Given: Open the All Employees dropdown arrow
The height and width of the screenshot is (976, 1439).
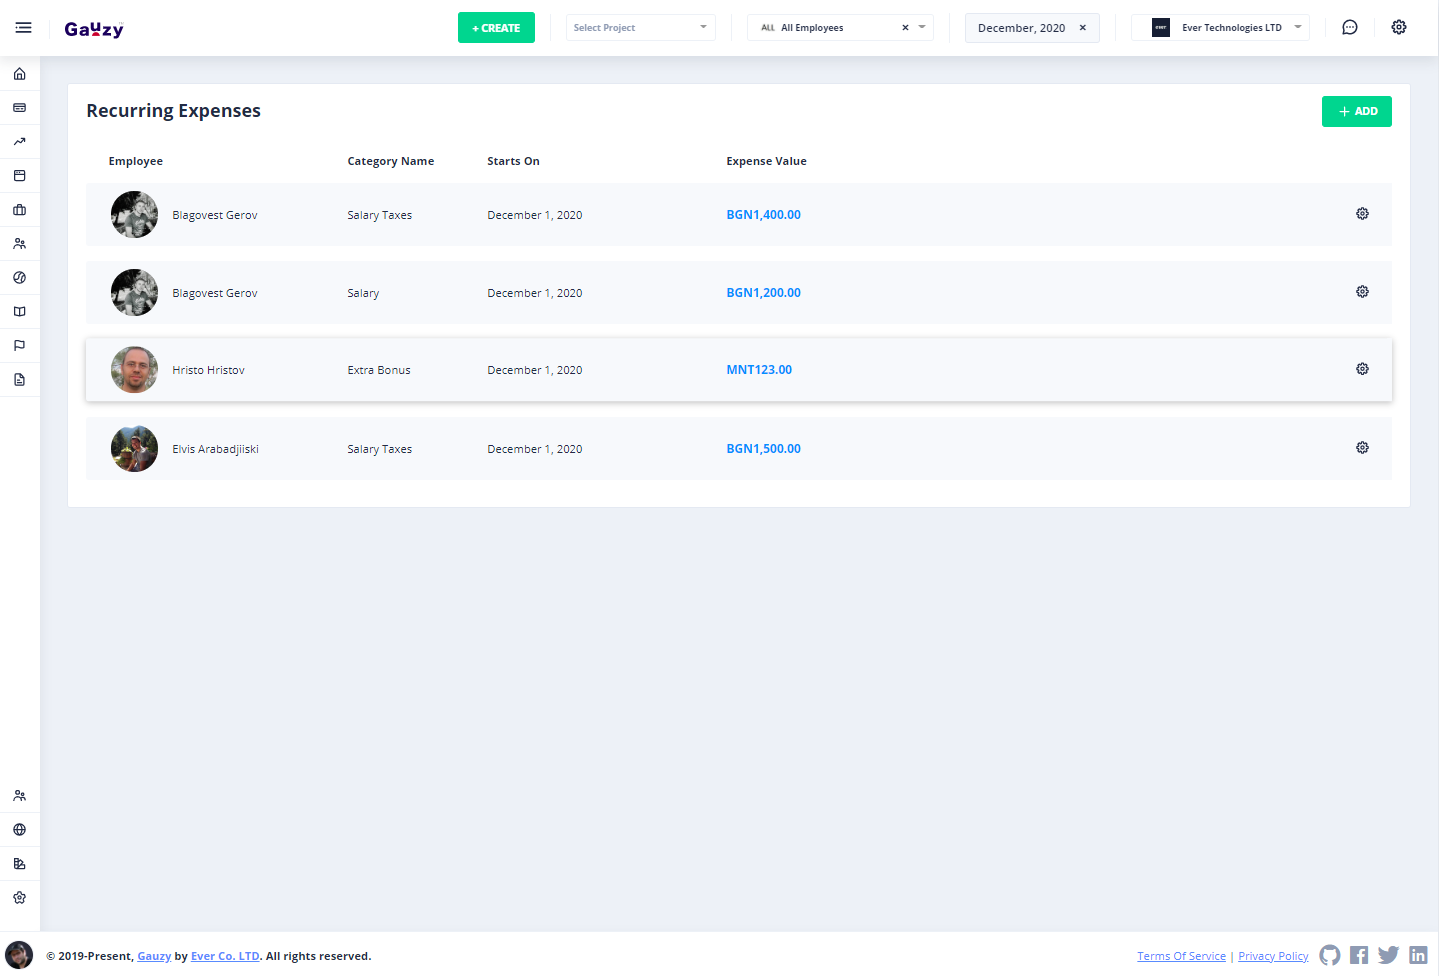Looking at the screenshot, I should (922, 28).
